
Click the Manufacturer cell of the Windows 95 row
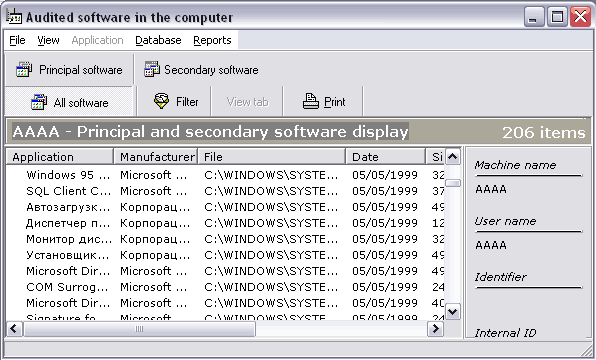coord(154,175)
